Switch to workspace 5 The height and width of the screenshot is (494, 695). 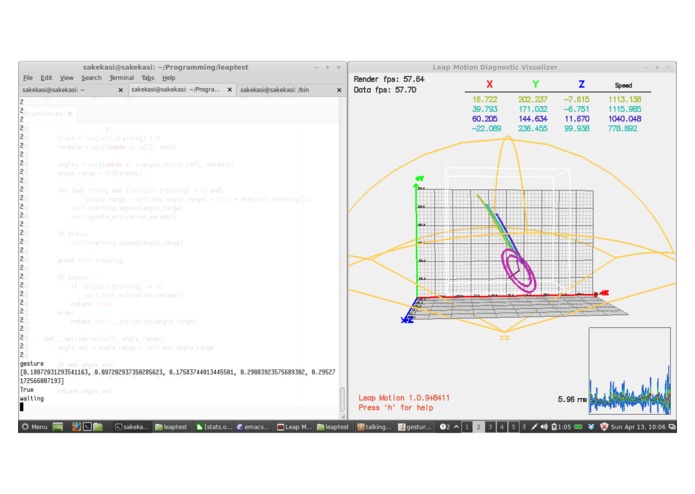click(x=513, y=427)
